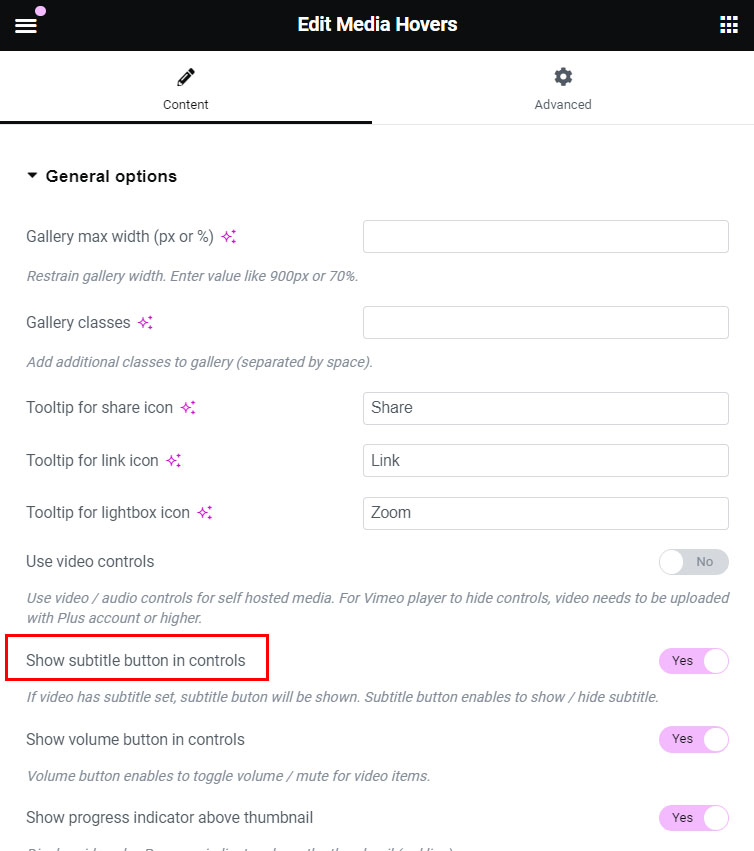The width and height of the screenshot is (754, 851).
Task: Click AI sparkle beside Tooltip for link icon
Action: [x=173, y=461]
